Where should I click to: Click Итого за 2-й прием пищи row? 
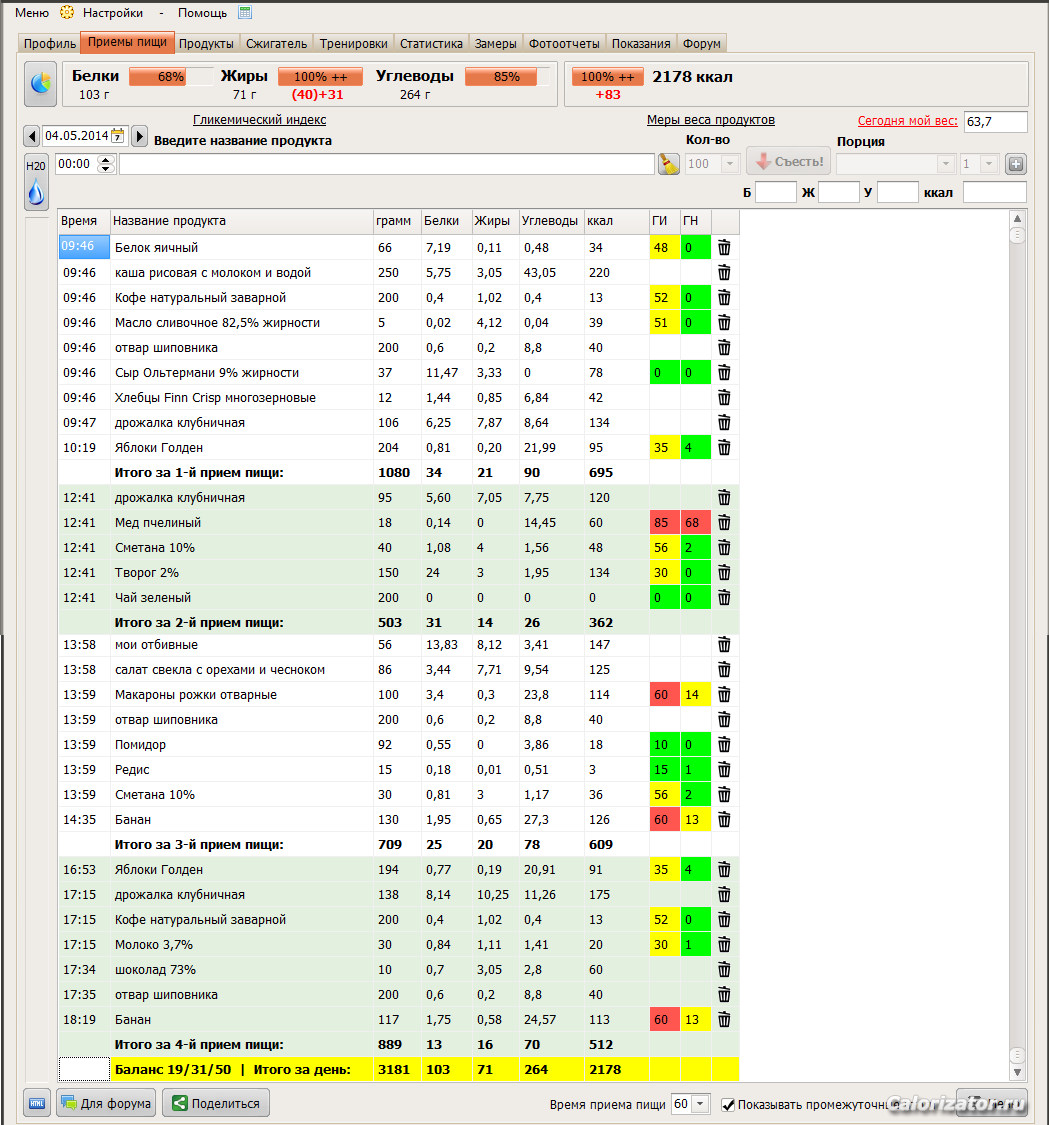(398, 623)
